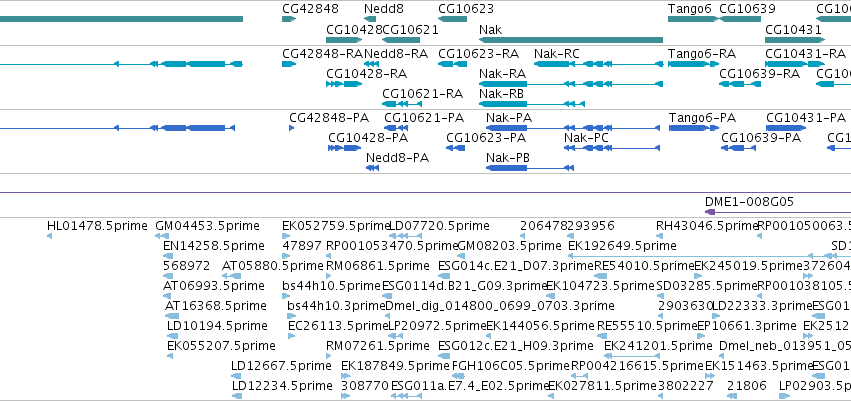This screenshot has height=401, width=851.
Task: Click the CG10639-RA transcript
Action: tap(739, 84)
